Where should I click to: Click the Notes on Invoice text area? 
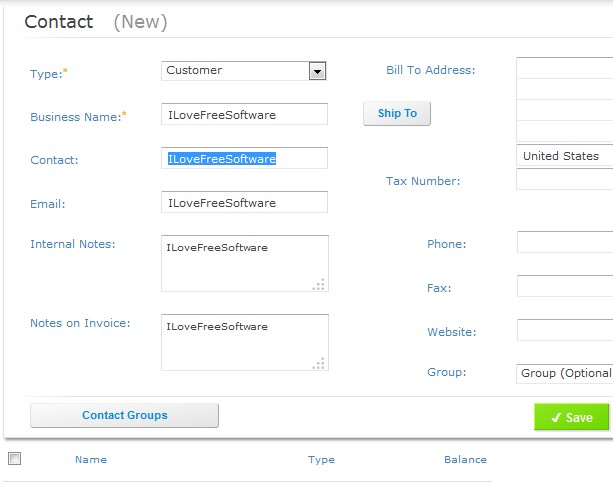point(245,343)
